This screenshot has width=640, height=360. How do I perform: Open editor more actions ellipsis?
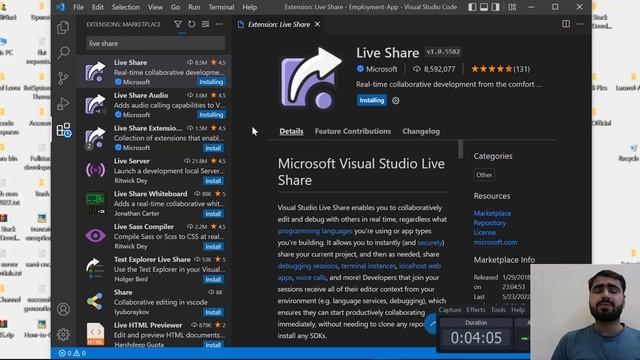[x=580, y=24]
